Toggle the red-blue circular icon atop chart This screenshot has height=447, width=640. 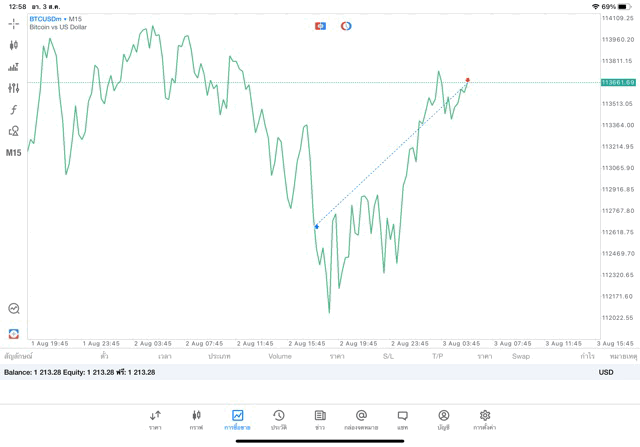(346, 25)
